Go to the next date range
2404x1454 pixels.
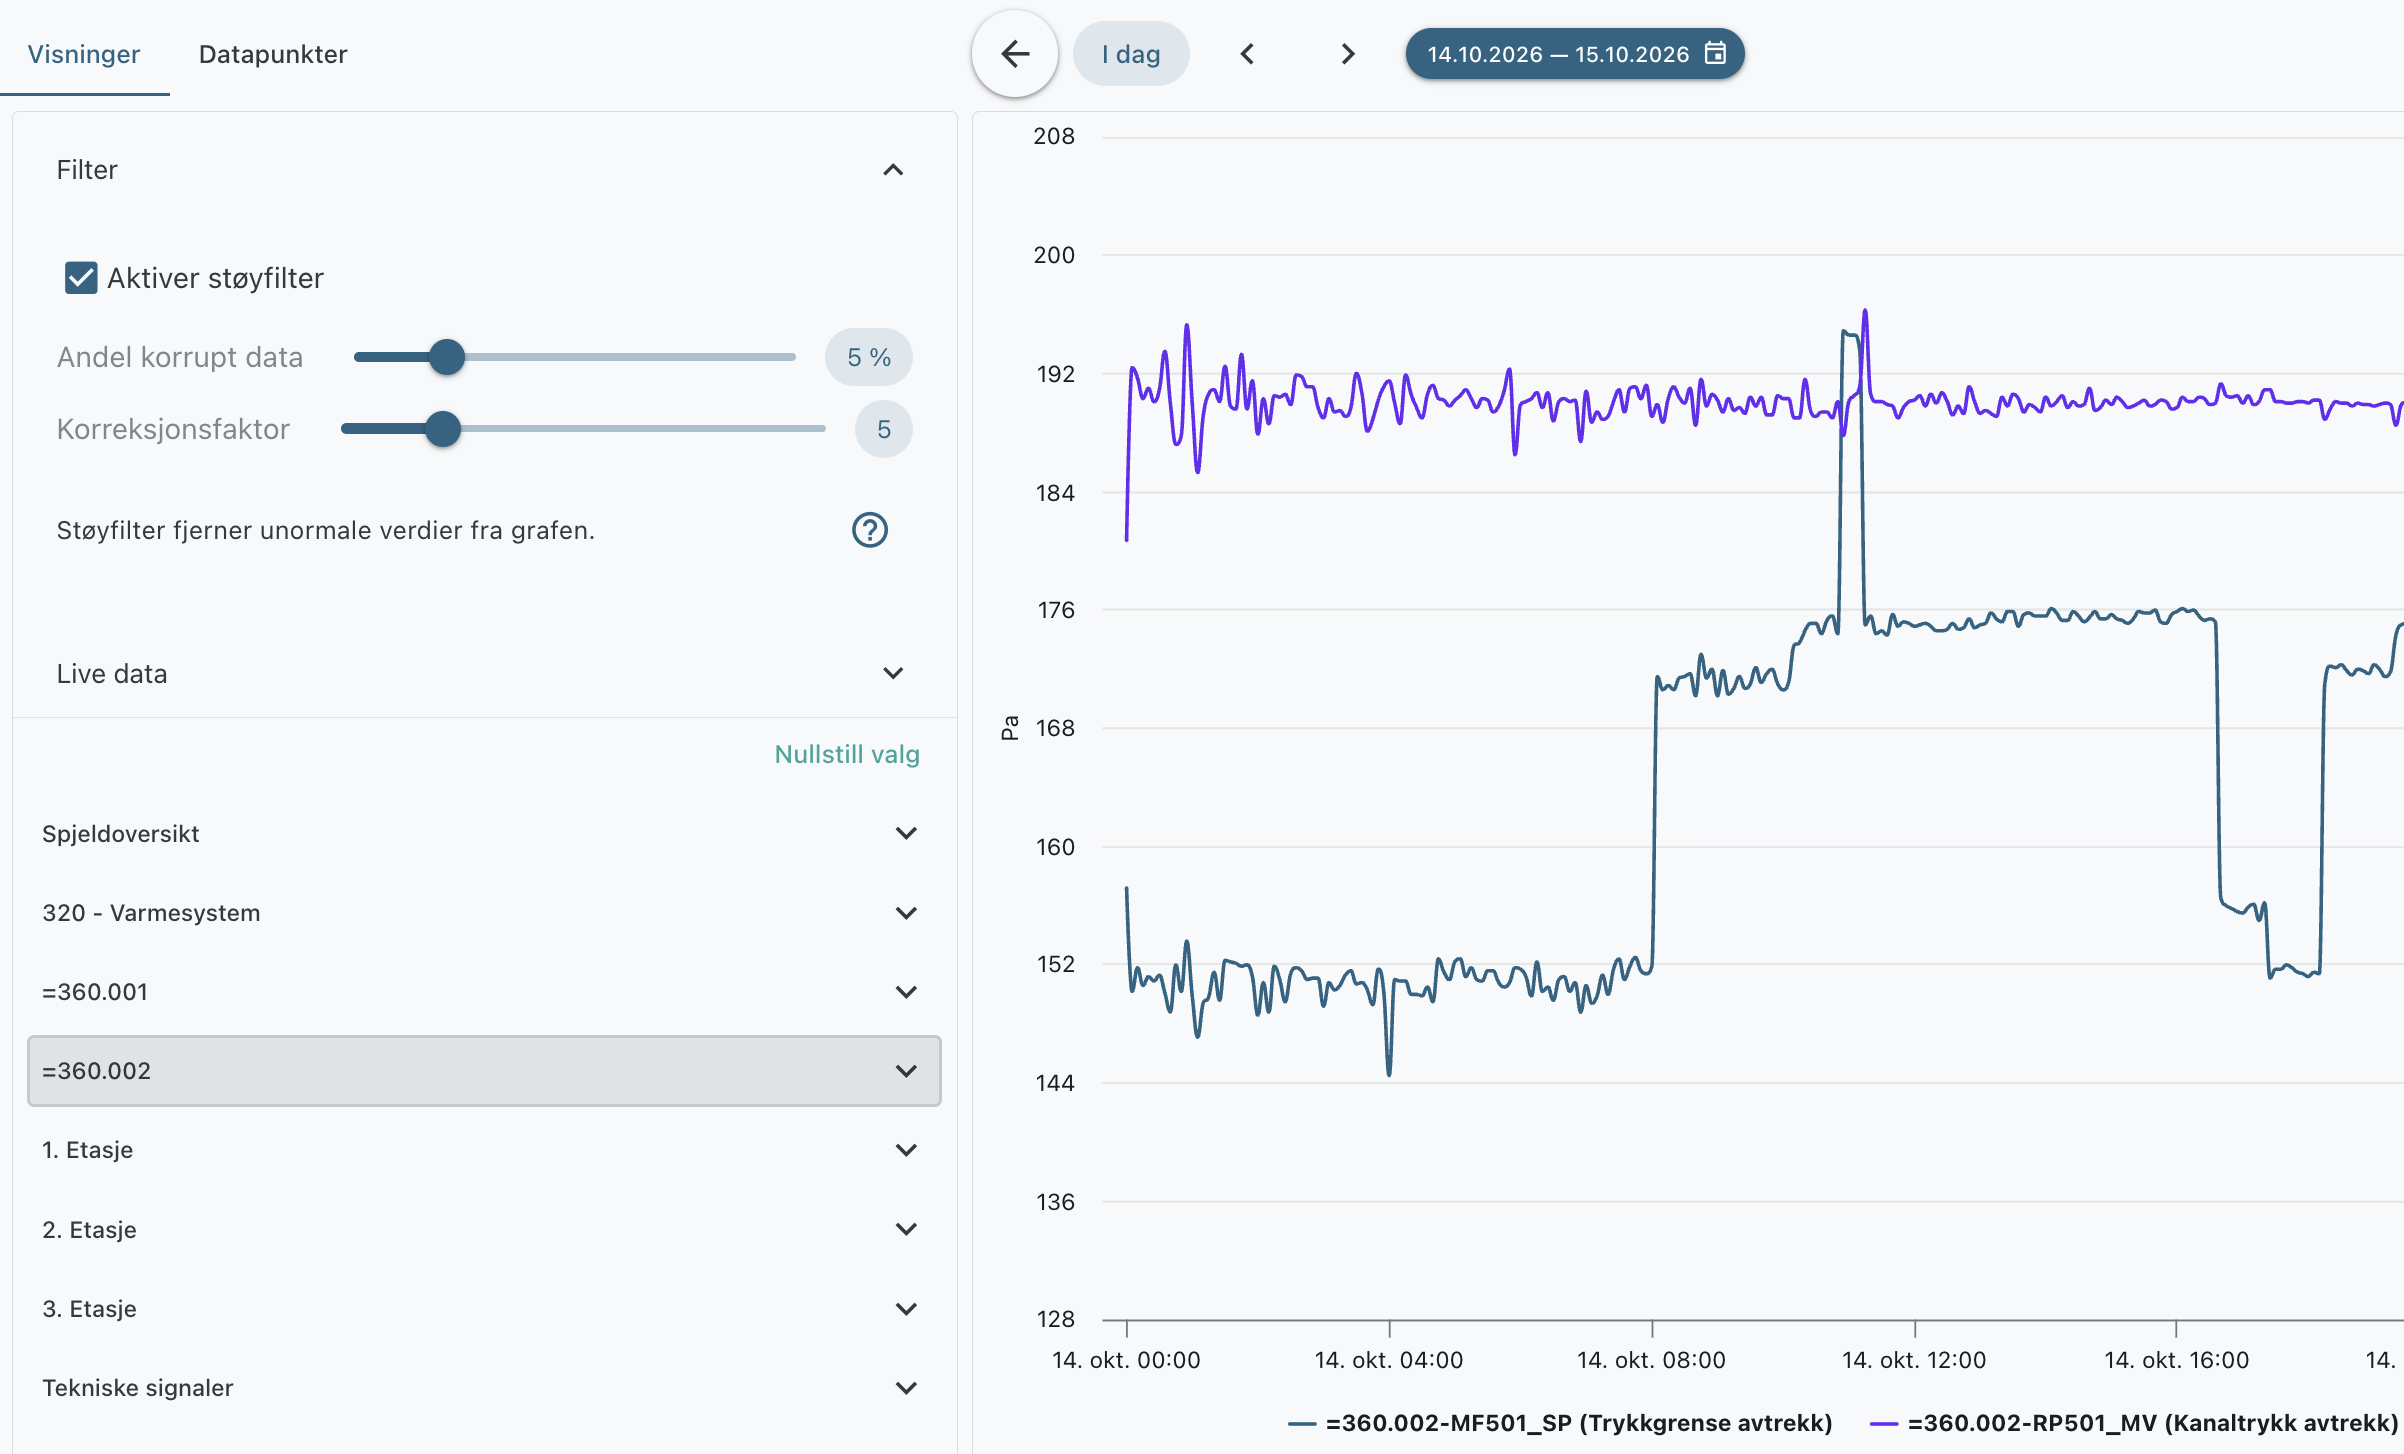point(1347,54)
